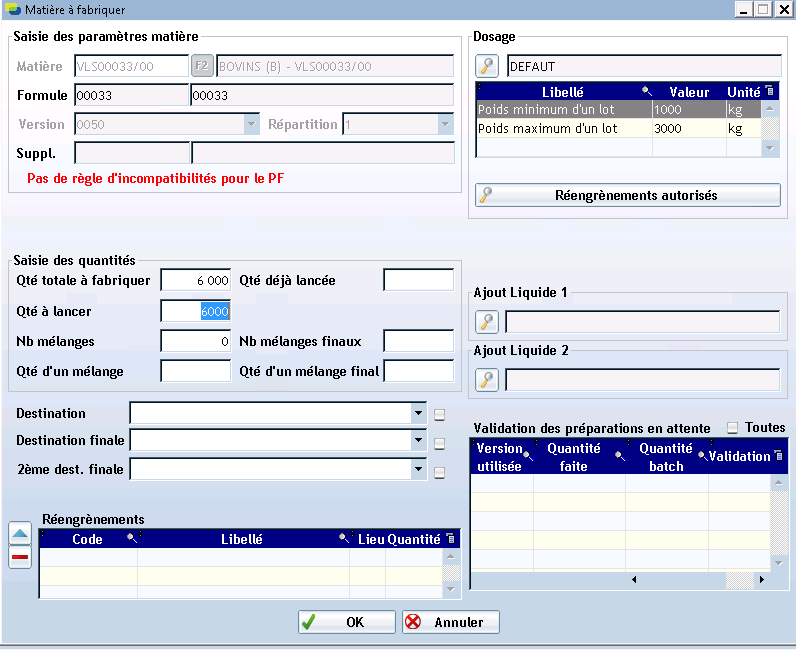
Task: Click the Unité column header
Action: click(744, 92)
